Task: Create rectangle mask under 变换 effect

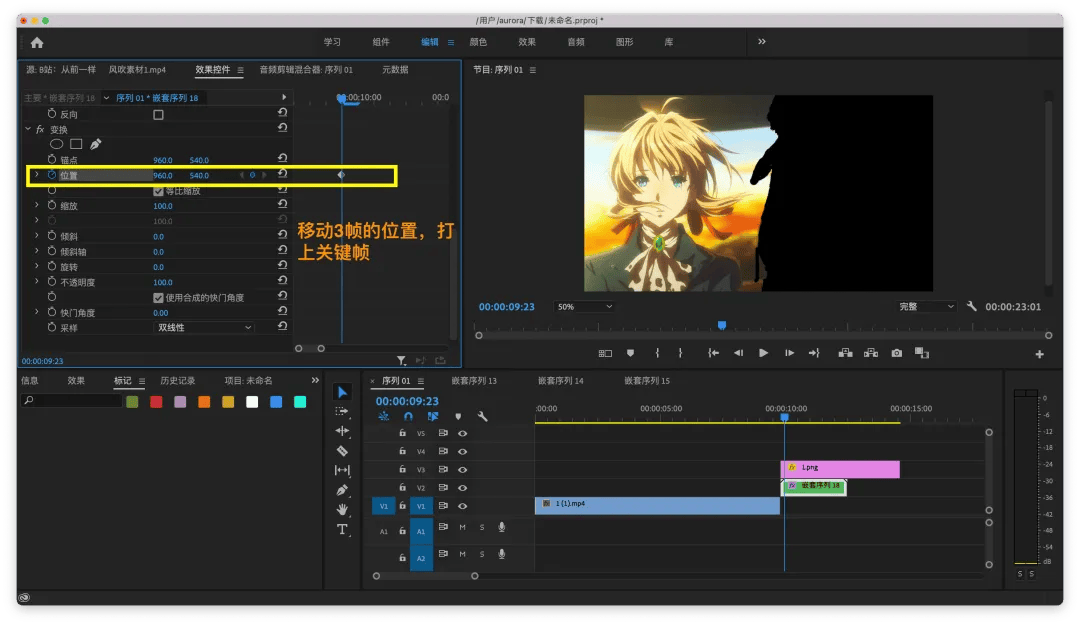Action: 76,144
